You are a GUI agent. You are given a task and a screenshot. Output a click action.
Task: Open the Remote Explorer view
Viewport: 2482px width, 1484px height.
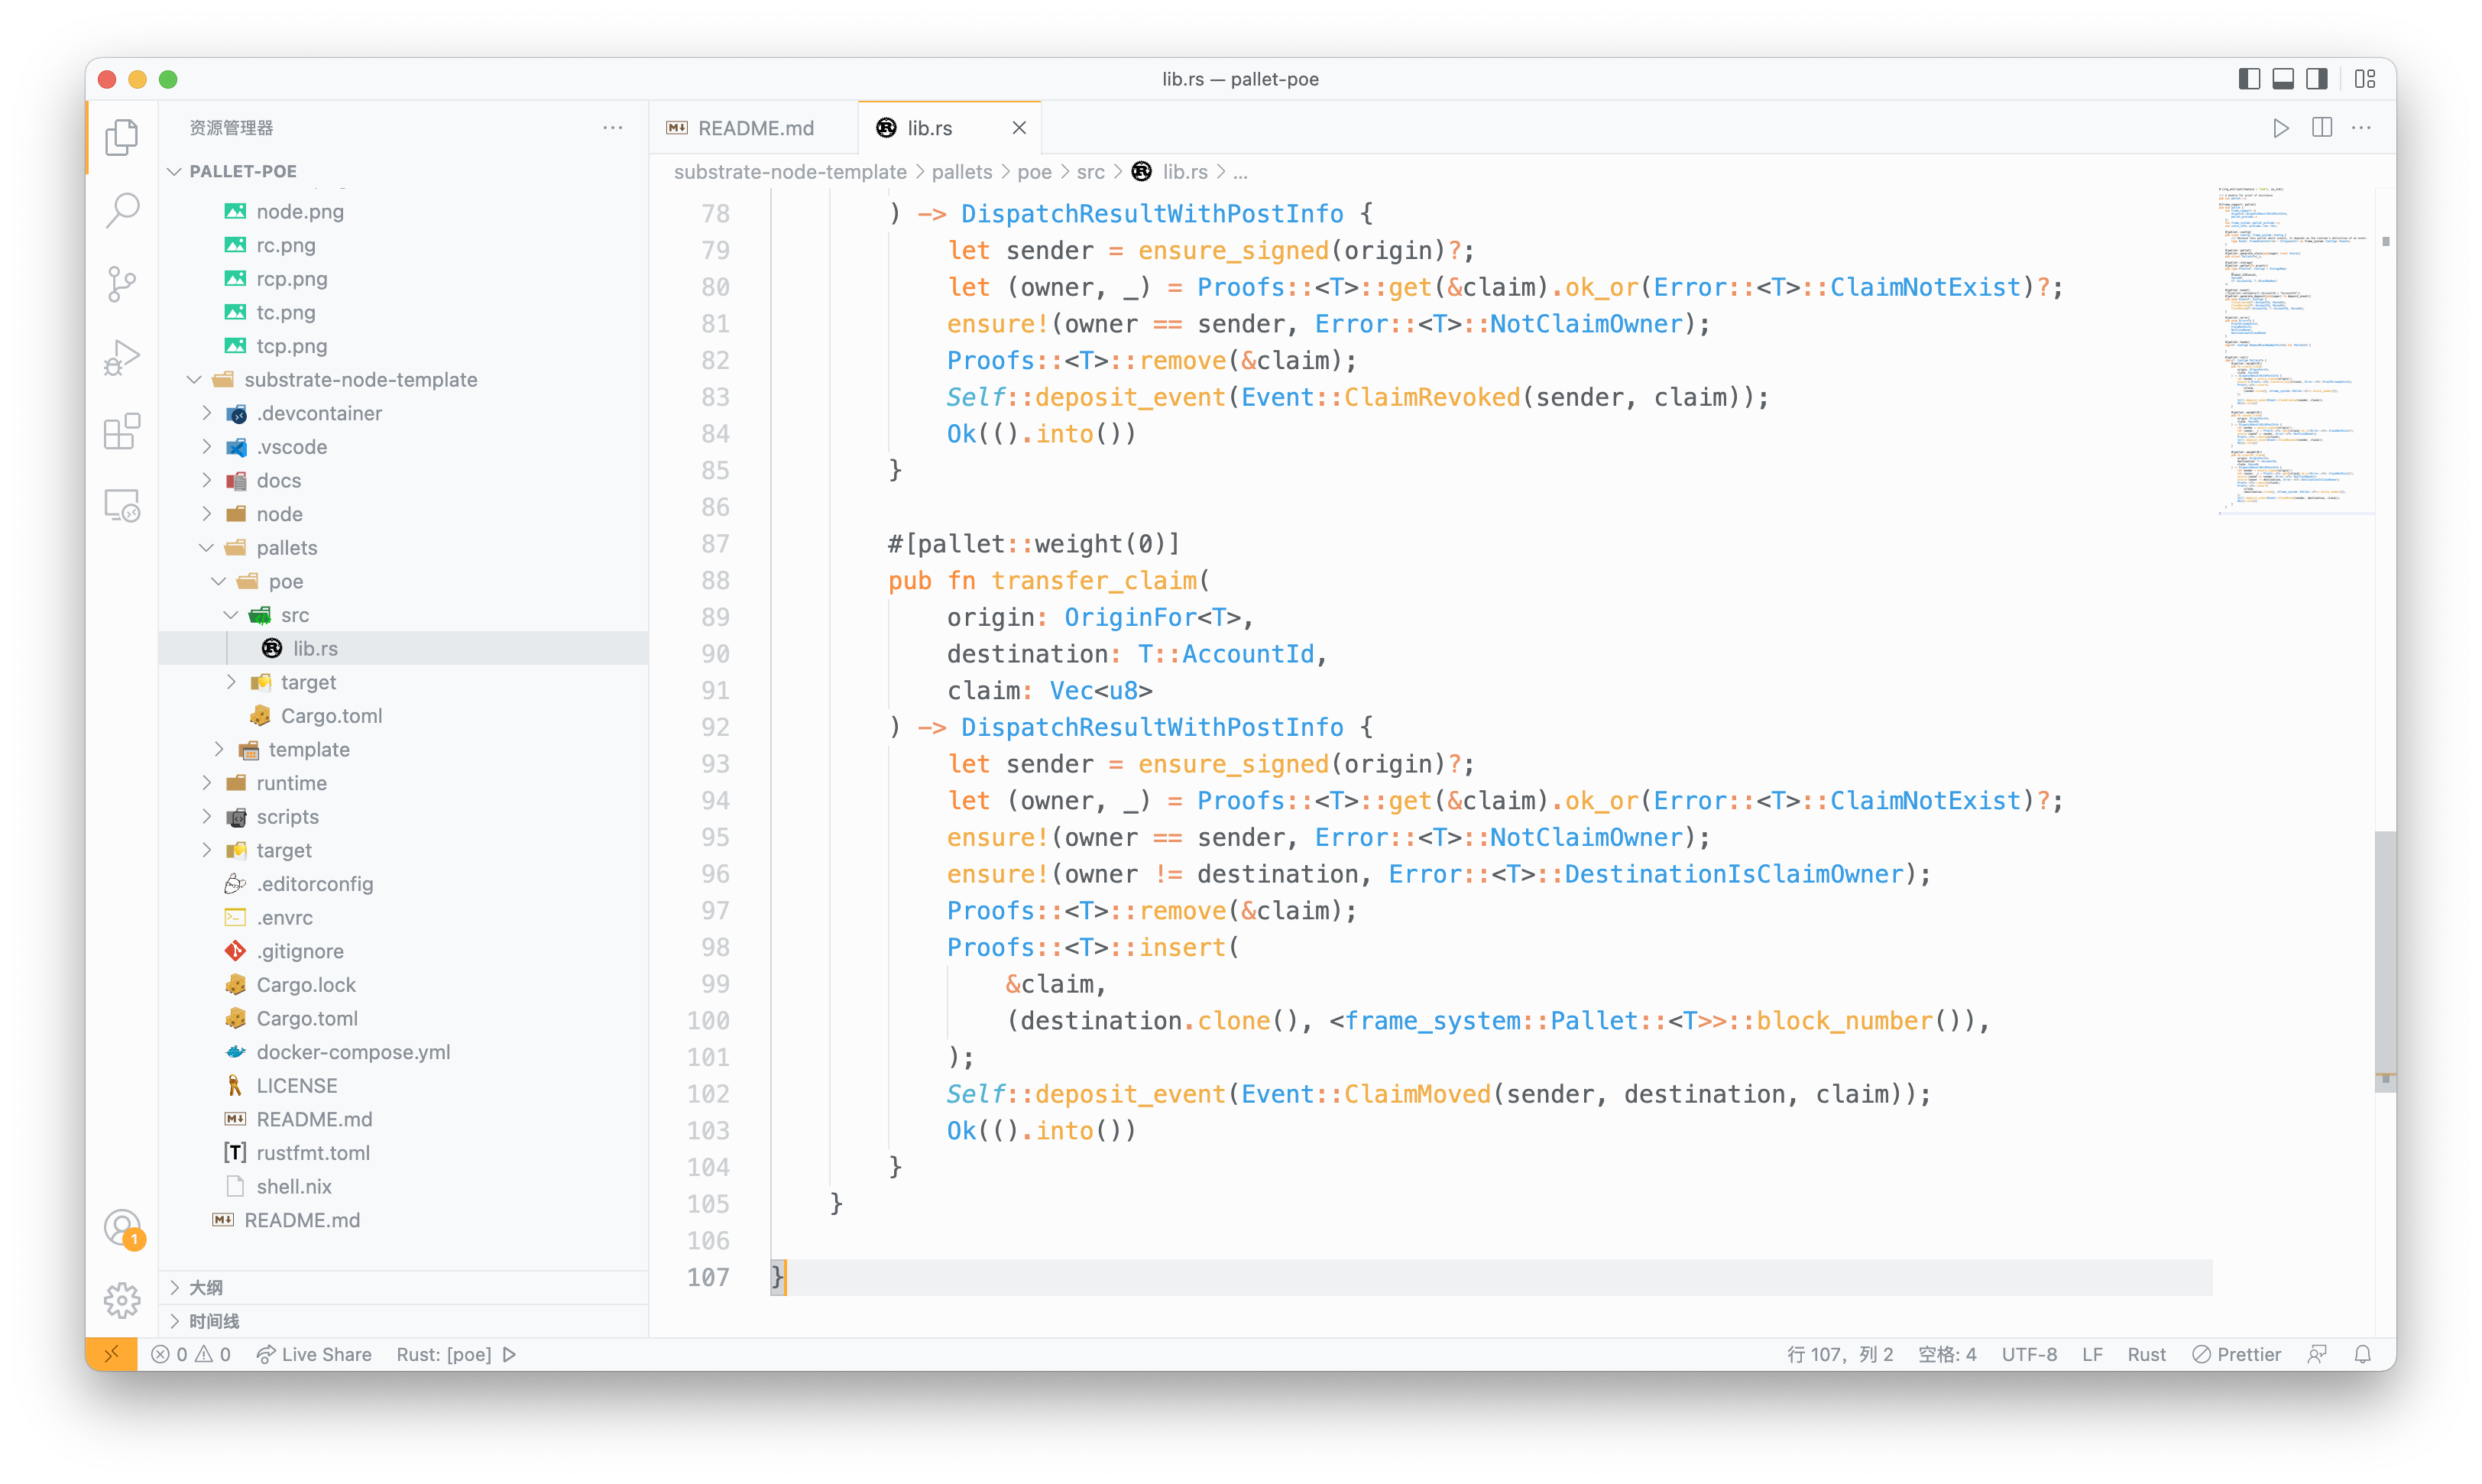point(122,505)
